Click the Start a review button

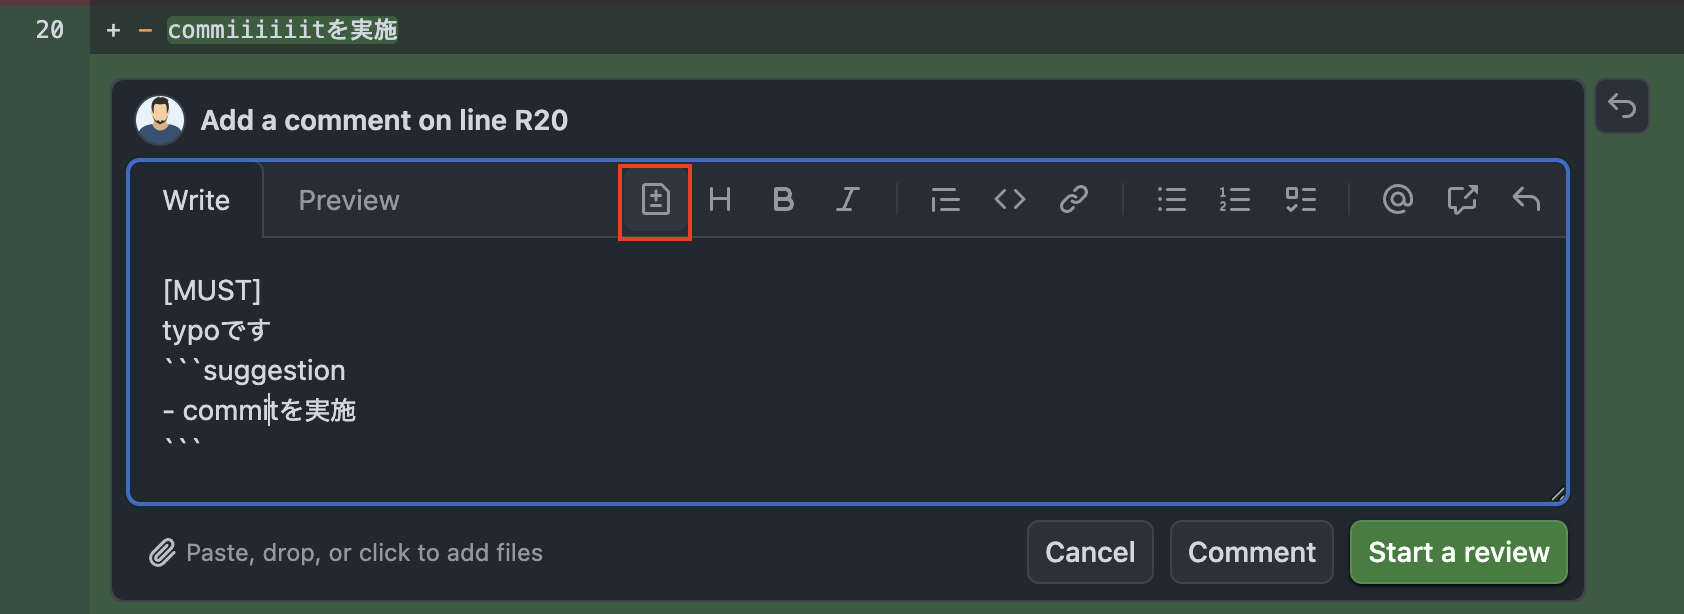click(1458, 552)
